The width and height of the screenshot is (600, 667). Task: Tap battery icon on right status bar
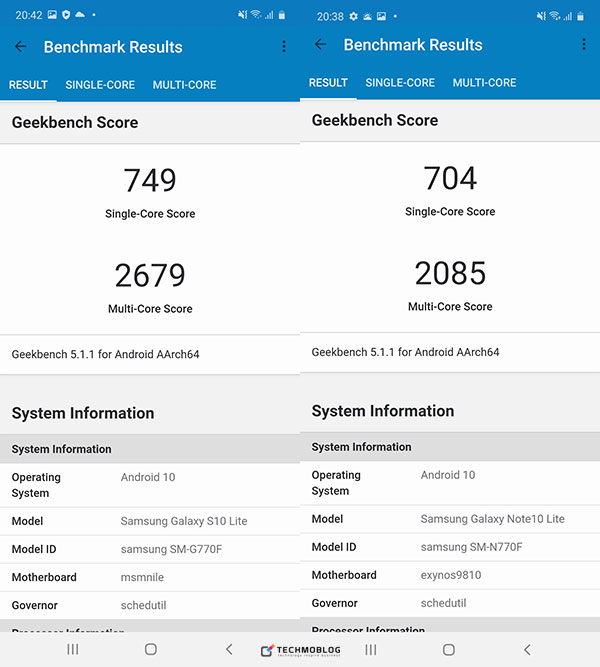580,16
